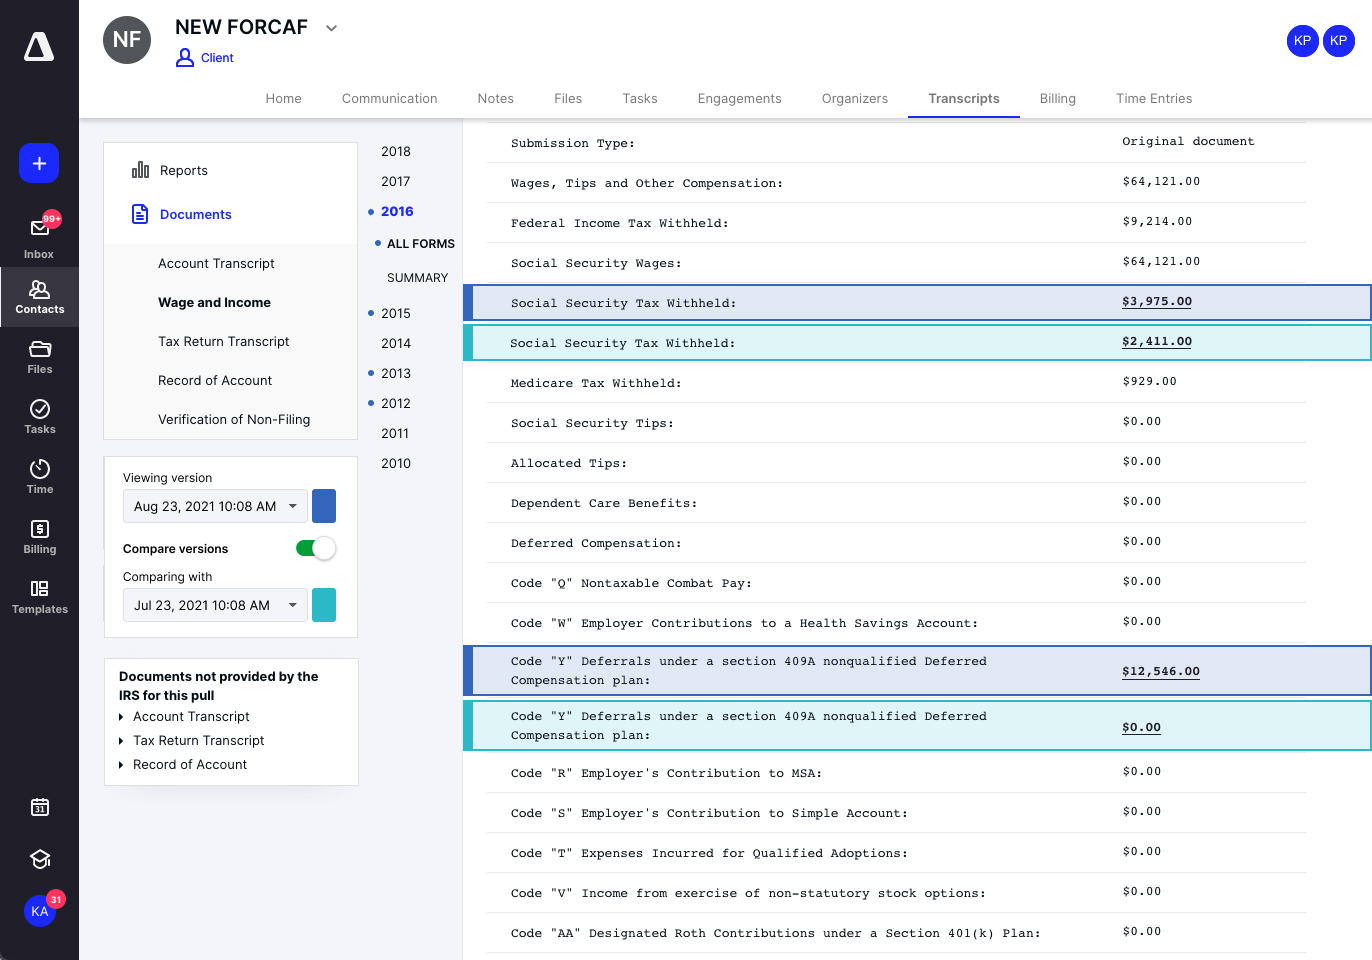Open Files from the left navigation rail
Viewport: 1372px width, 960px height.
point(39,355)
